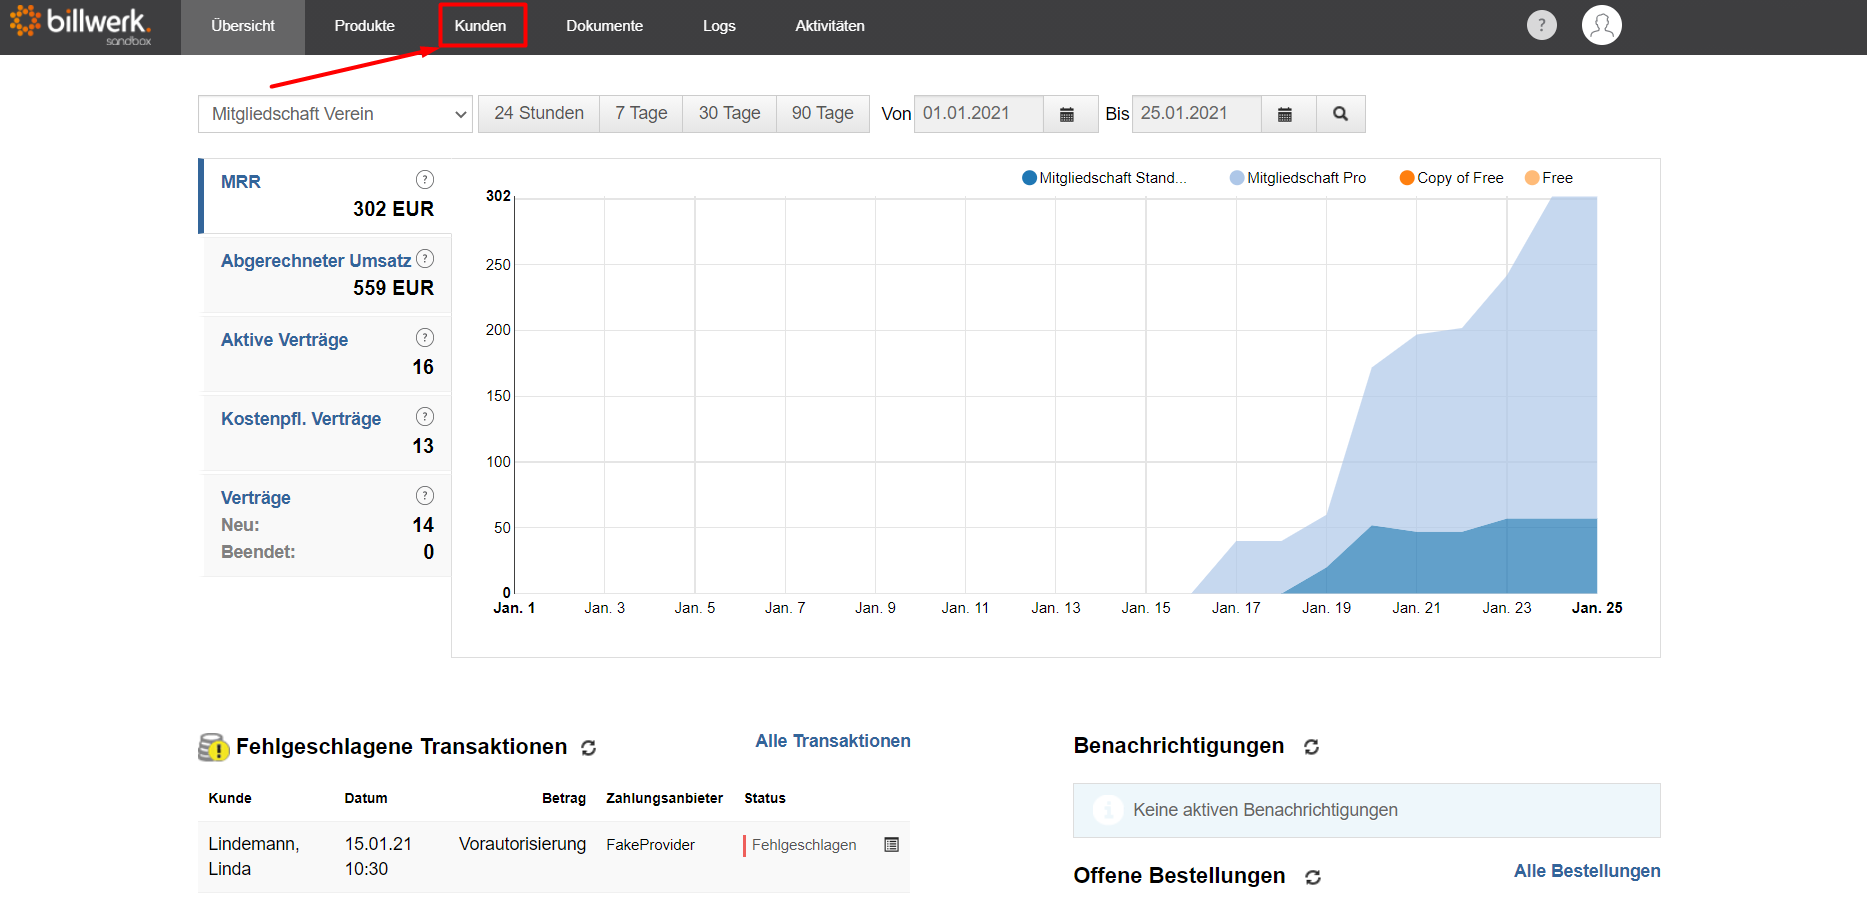Select the Abgerechneter Umsatz card
1867x904 pixels.
[327, 274]
